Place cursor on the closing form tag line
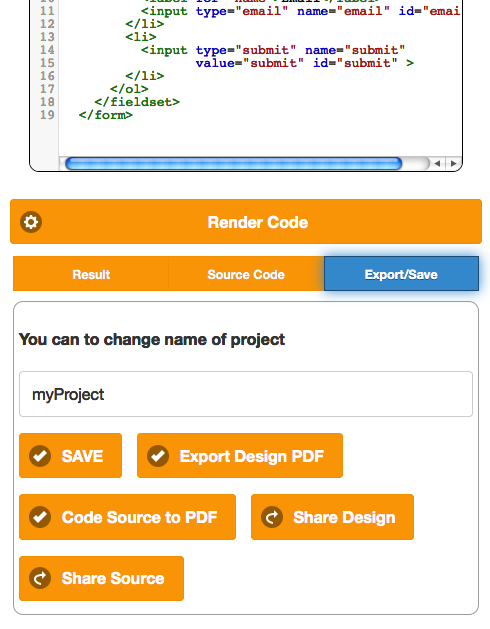This screenshot has height=629, width=490. click(x=106, y=115)
